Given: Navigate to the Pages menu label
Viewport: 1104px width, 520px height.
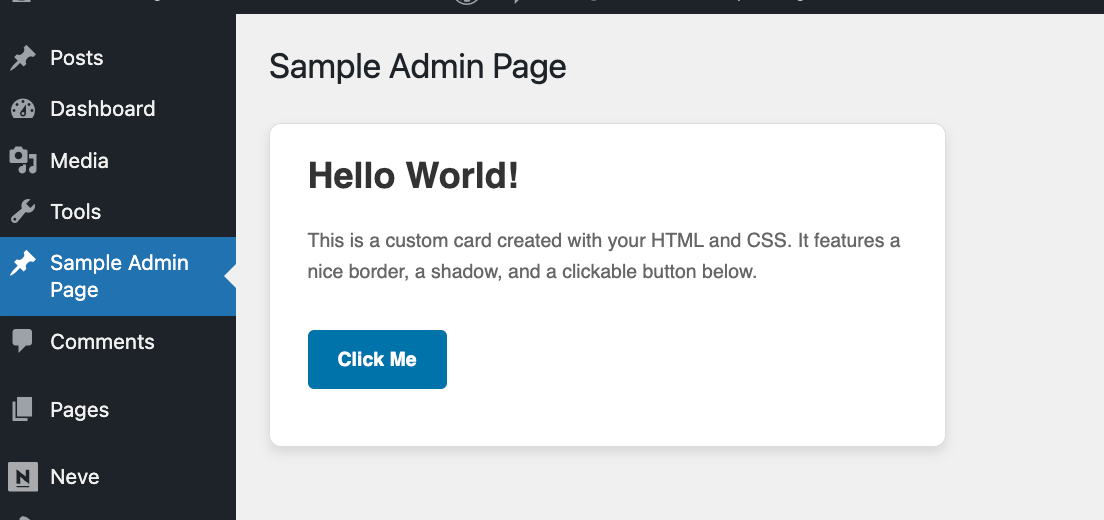Looking at the screenshot, I should (x=80, y=410).
